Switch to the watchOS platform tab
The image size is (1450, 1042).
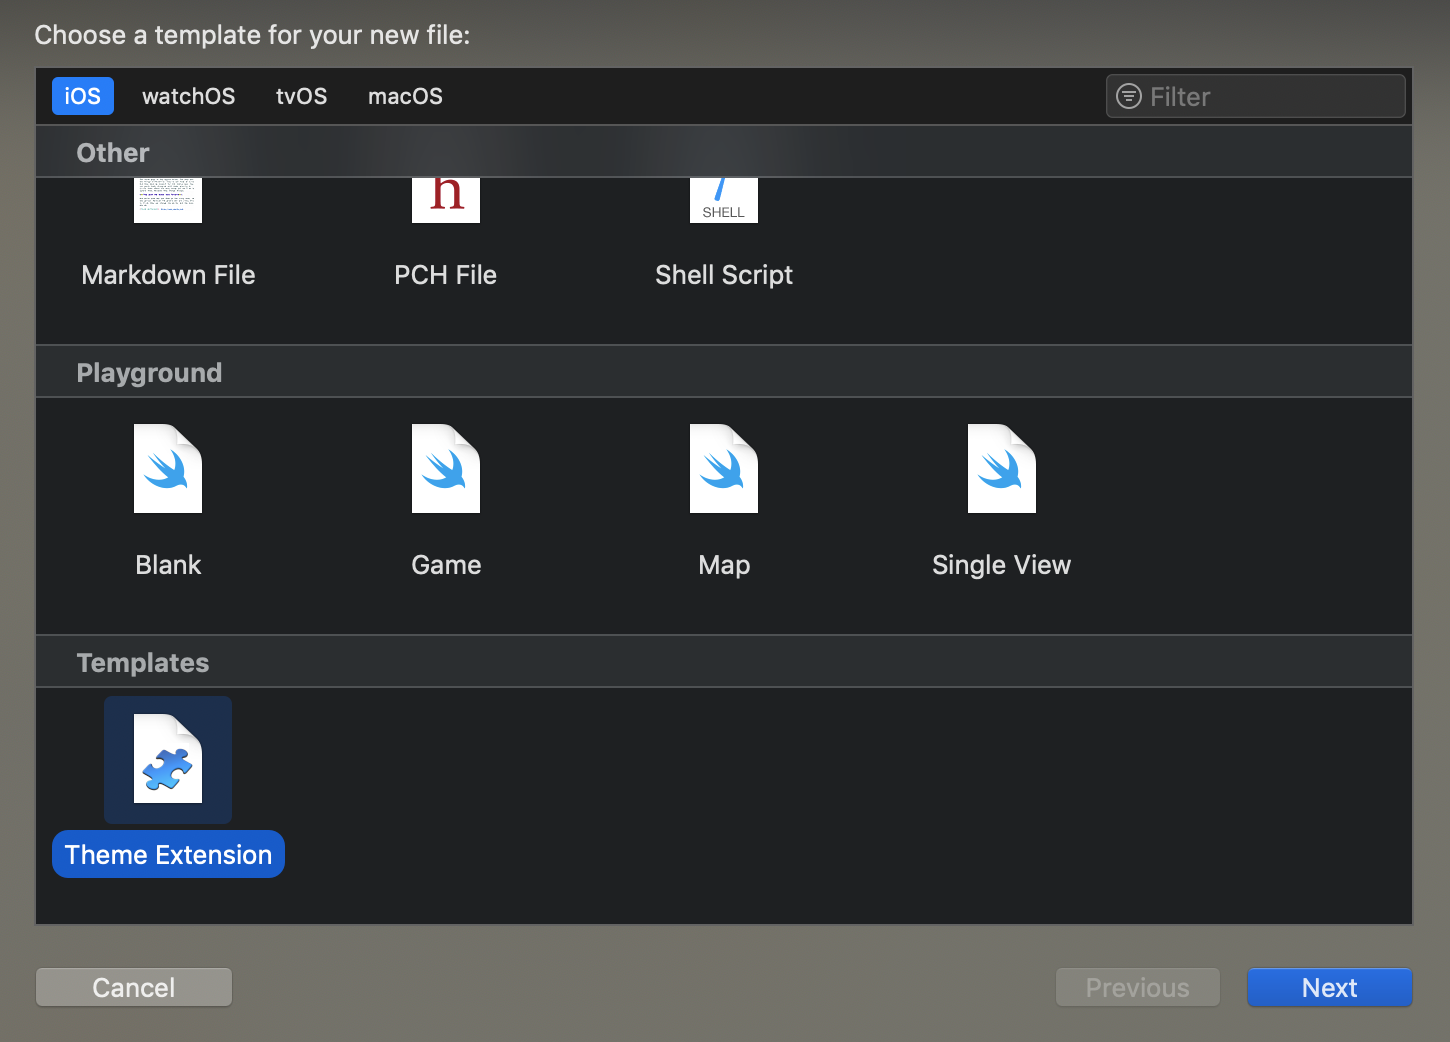pos(189,96)
